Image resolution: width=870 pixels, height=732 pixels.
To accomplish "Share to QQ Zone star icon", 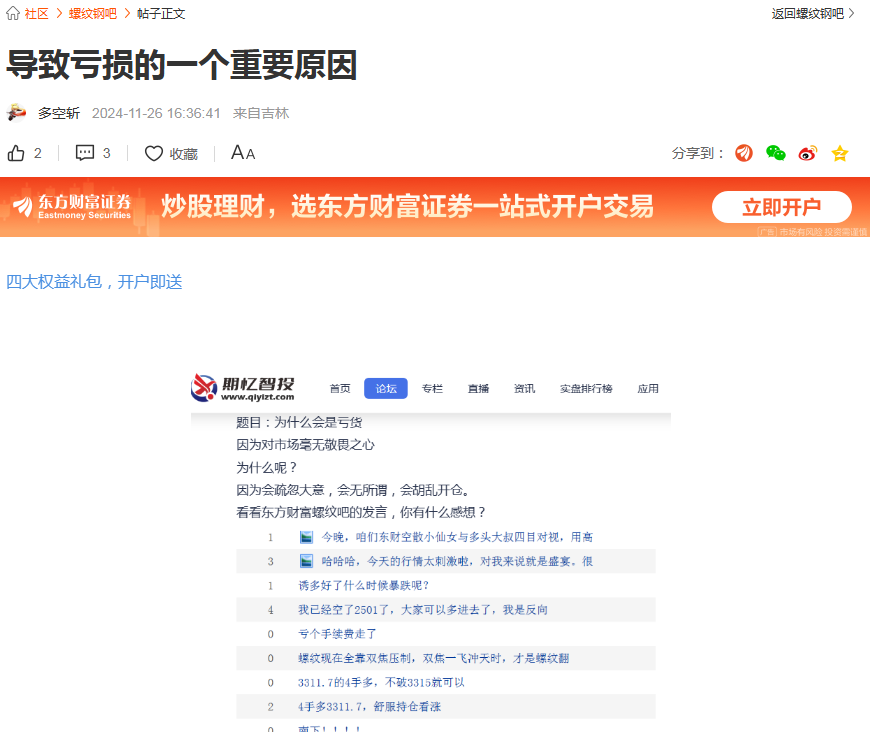I will pyautogui.click(x=840, y=153).
